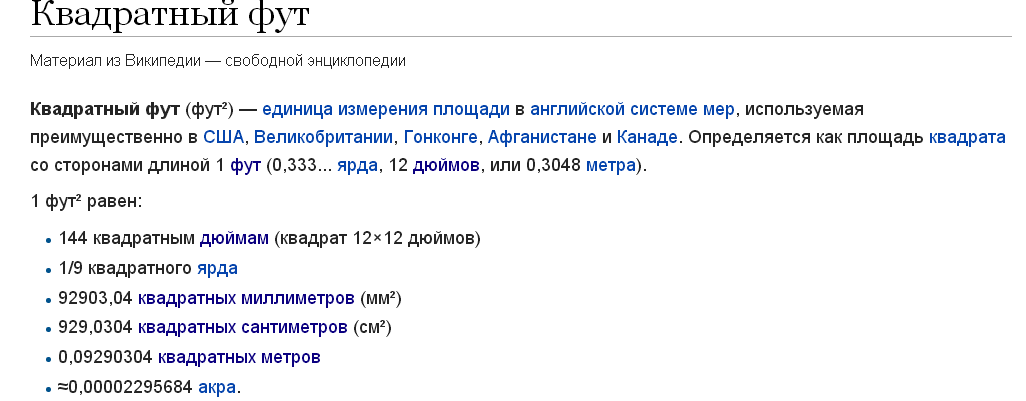Follow the 'квадрата' link in the intro

tap(967, 137)
